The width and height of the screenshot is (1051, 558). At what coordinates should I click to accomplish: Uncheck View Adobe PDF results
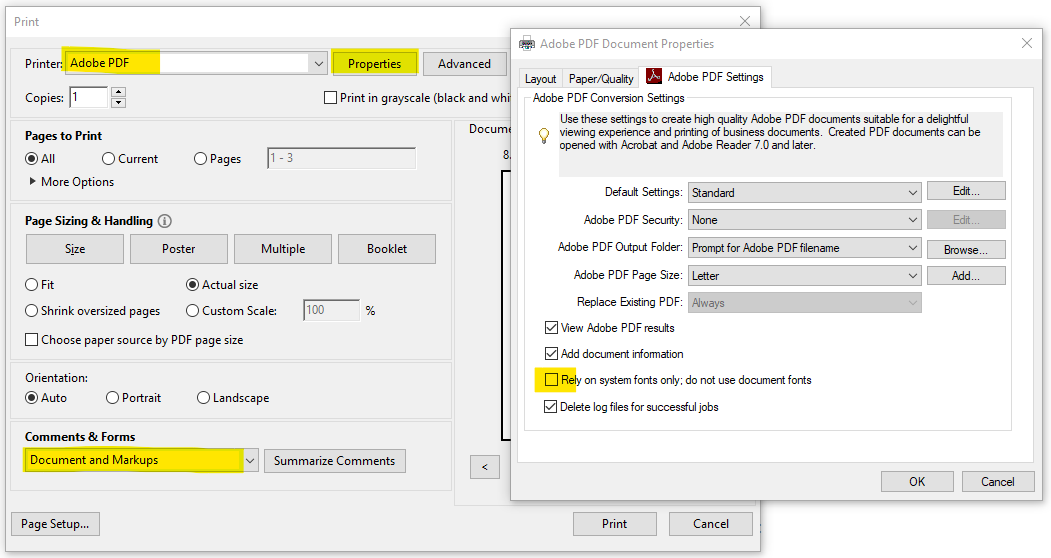551,327
